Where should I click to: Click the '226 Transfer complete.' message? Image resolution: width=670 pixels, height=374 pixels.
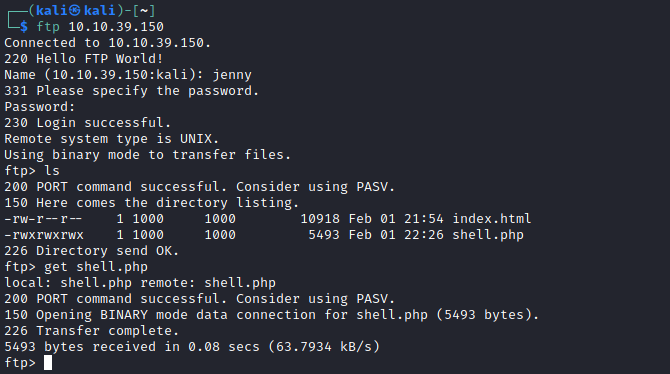tap(91, 331)
